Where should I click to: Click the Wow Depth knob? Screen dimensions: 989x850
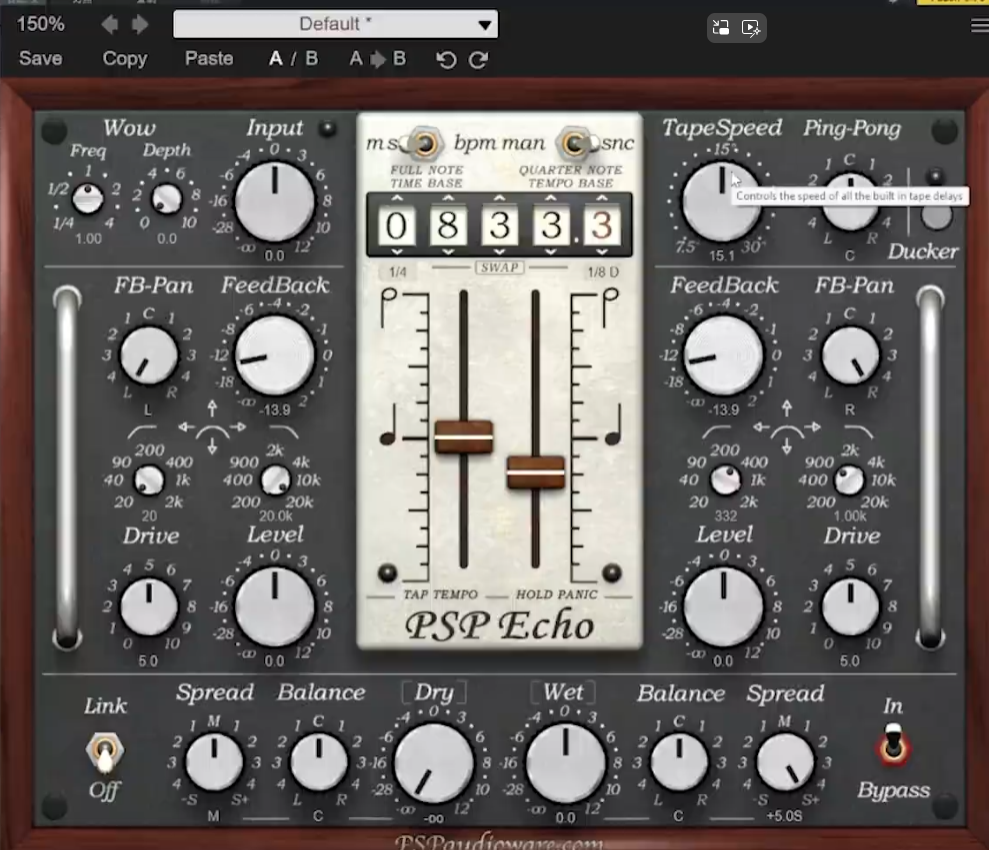click(167, 199)
